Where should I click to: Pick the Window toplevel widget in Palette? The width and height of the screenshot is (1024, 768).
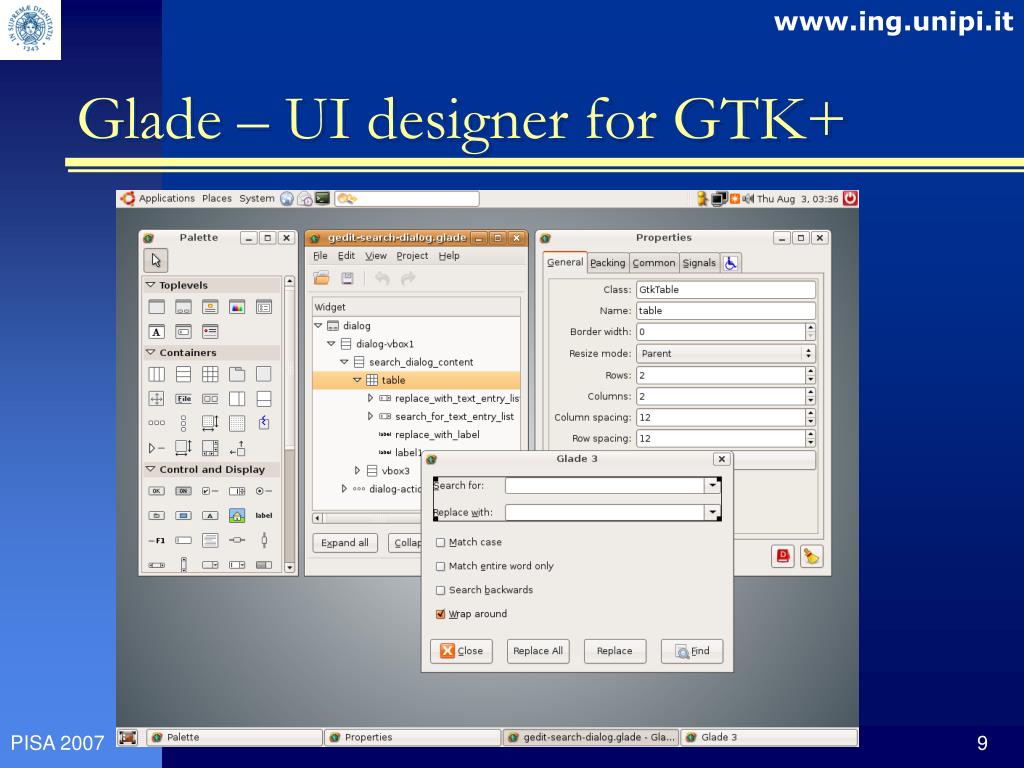[x=157, y=307]
